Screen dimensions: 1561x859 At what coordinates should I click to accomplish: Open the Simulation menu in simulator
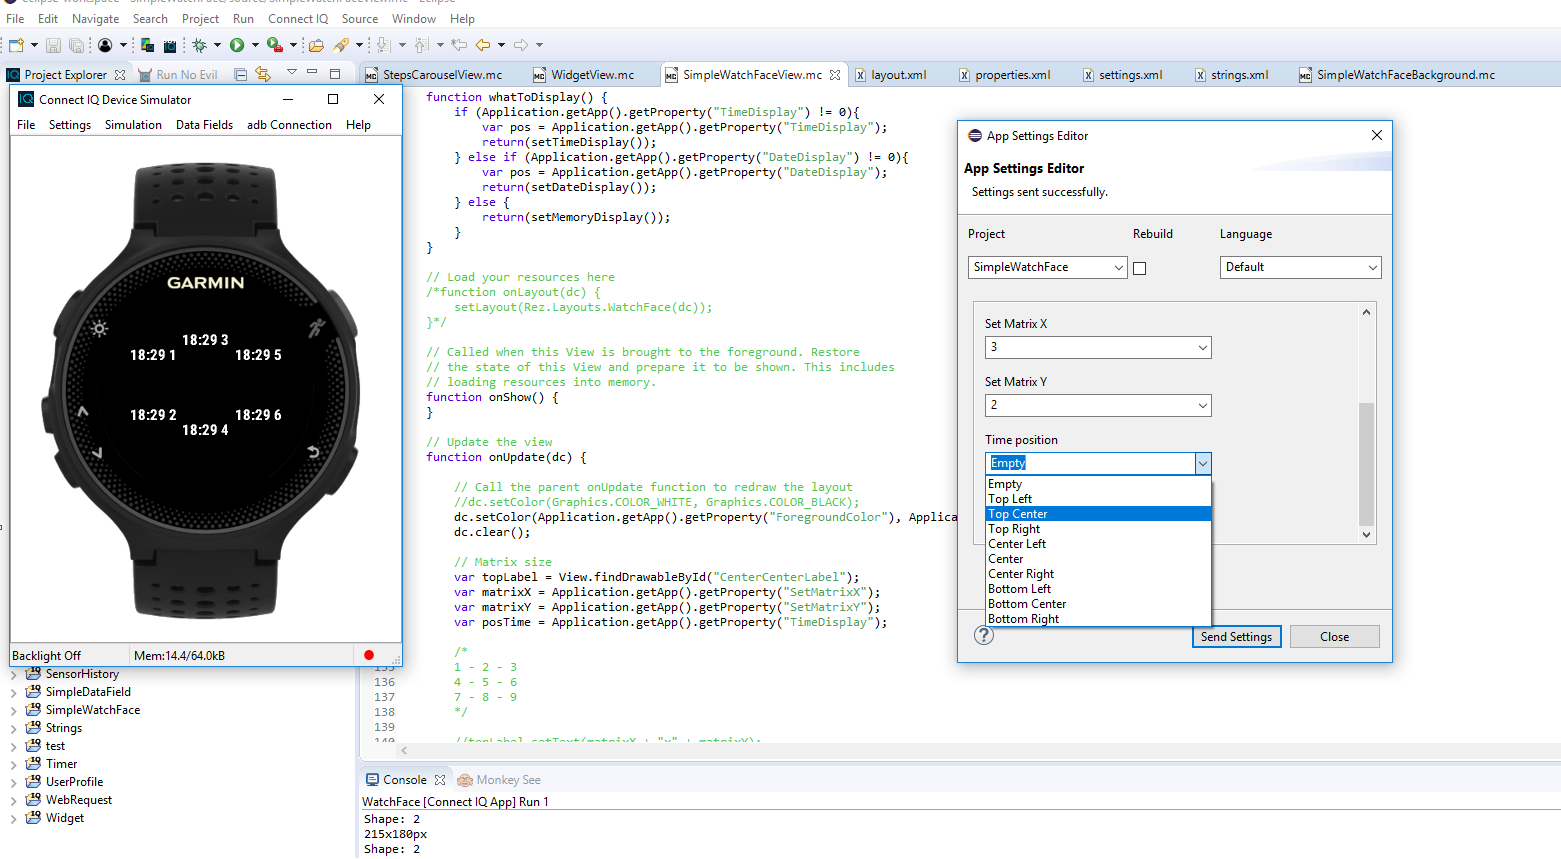coord(133,125)
